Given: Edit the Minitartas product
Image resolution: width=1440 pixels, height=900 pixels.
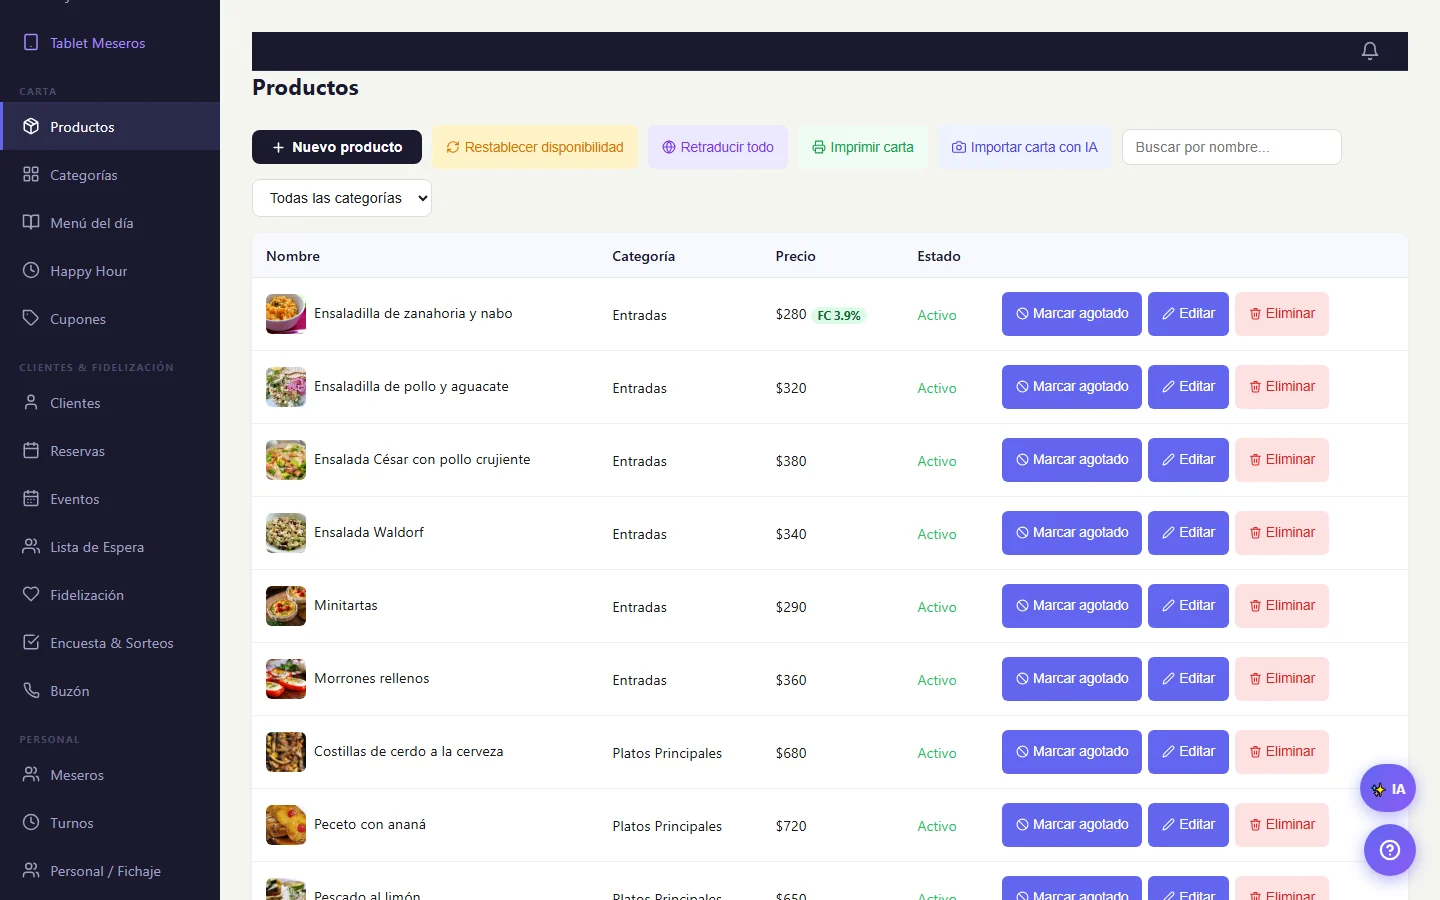Looking at the screenshot, I should pyautogui.click(x=1188, y=606).
